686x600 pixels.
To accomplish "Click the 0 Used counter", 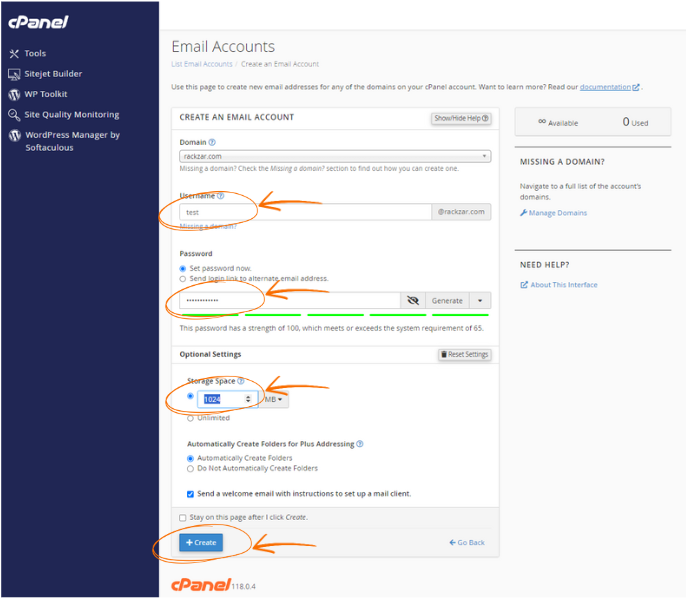I will coord(635,122).
